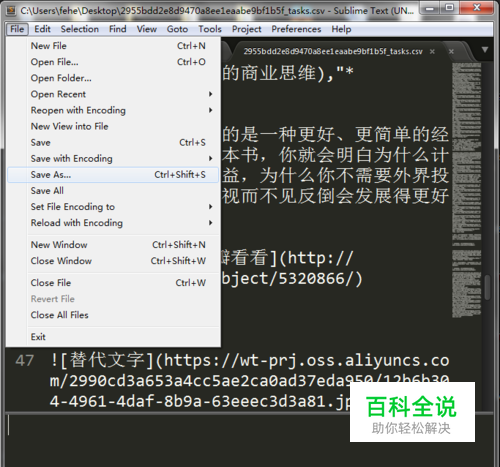Viewport: 500px width, 467px height.
Task: Choose Save All menu entry
Action: (x=113, y=191)
